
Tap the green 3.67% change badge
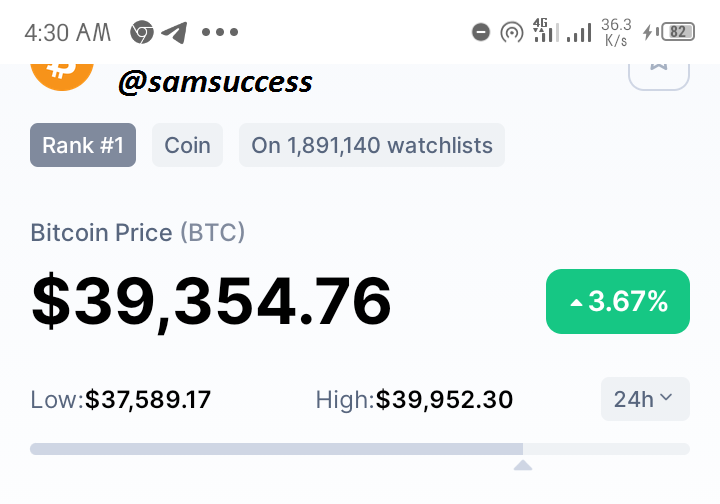click(x=618, y=302)
